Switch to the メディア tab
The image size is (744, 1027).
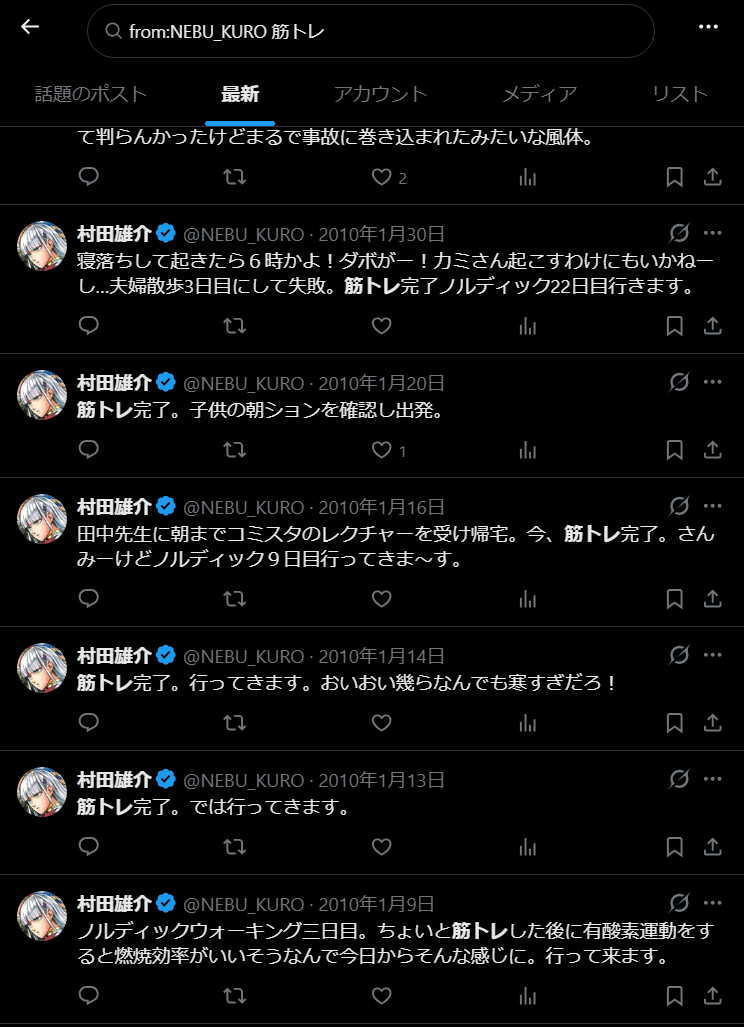(x=540, y=94)
